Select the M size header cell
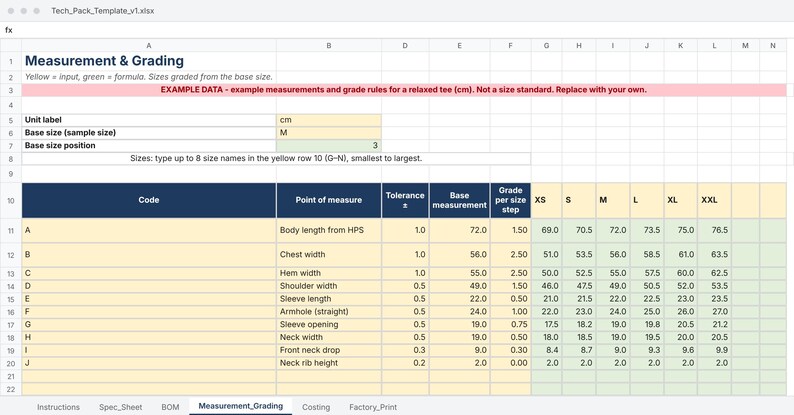794x415 pixels. (x=613, y=200)
